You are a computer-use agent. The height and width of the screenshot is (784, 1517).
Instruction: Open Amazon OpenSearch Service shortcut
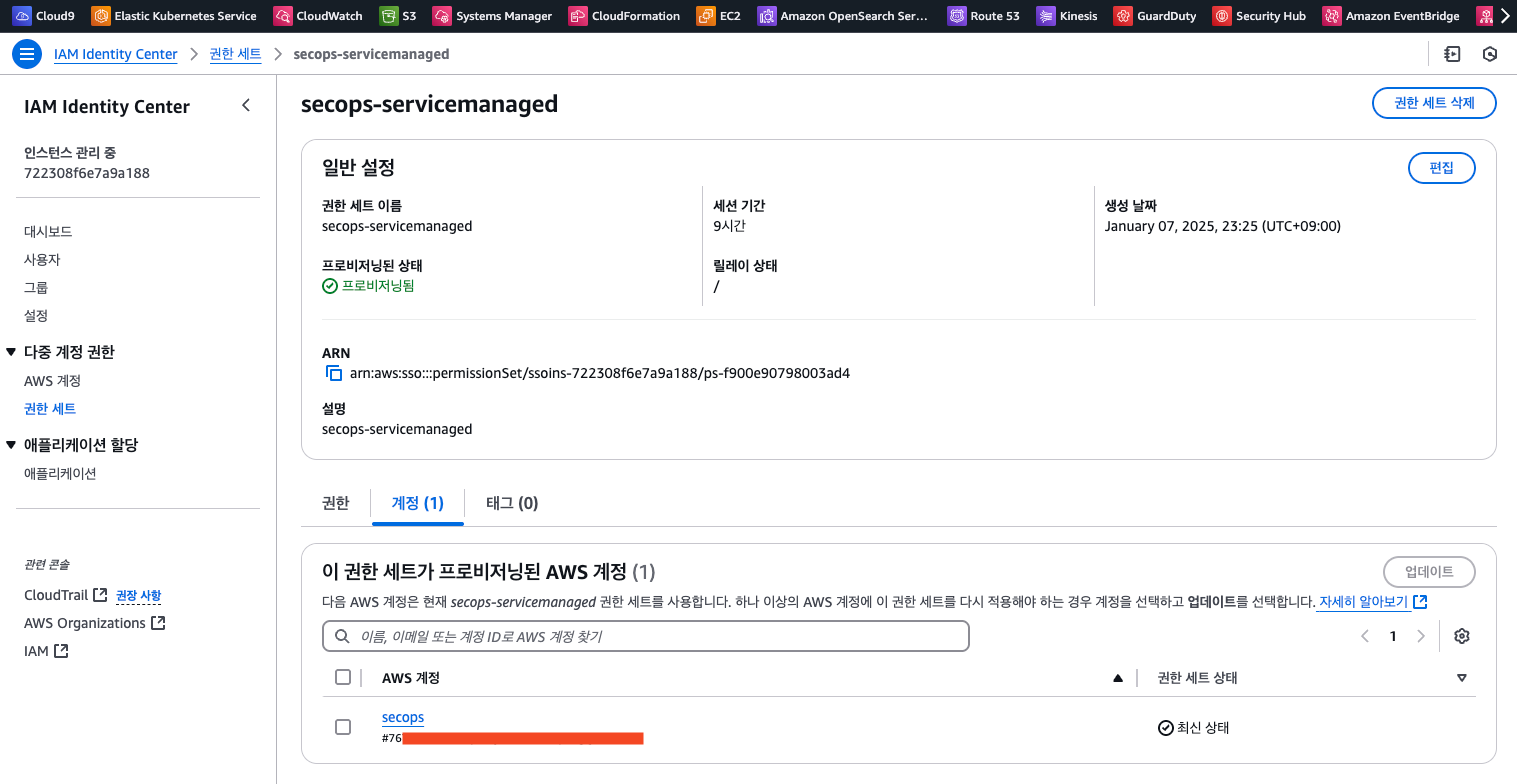pyautogui.click(x=844, y=16)
